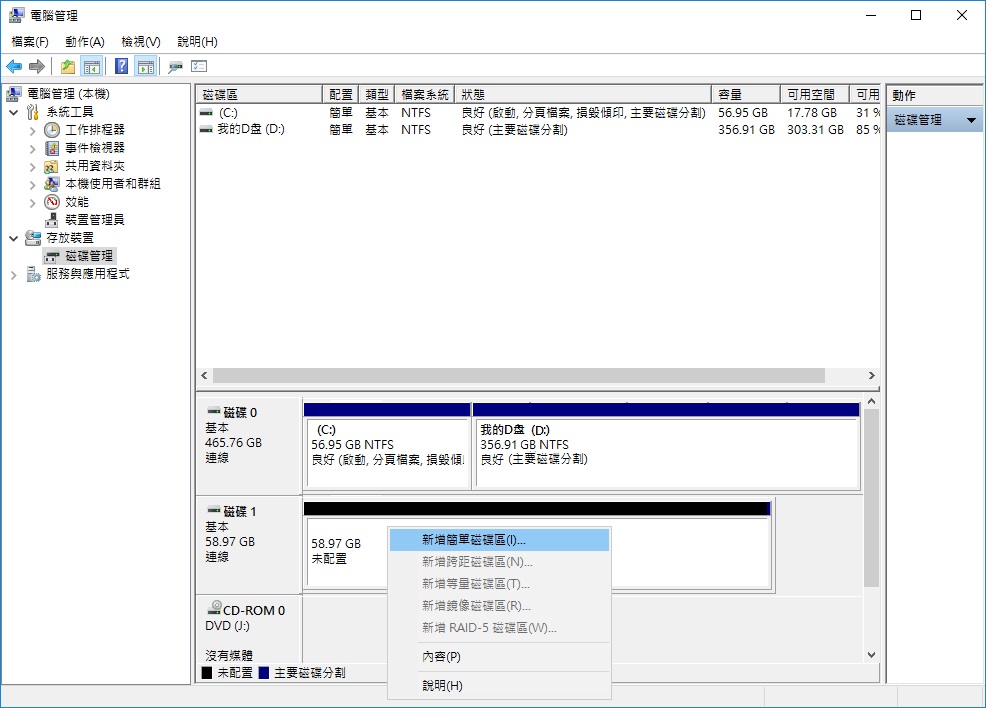The width and height of the screenshot is (986, 708).
Task: Click the 共用資料夾 icon
Action: coord(52,166)
